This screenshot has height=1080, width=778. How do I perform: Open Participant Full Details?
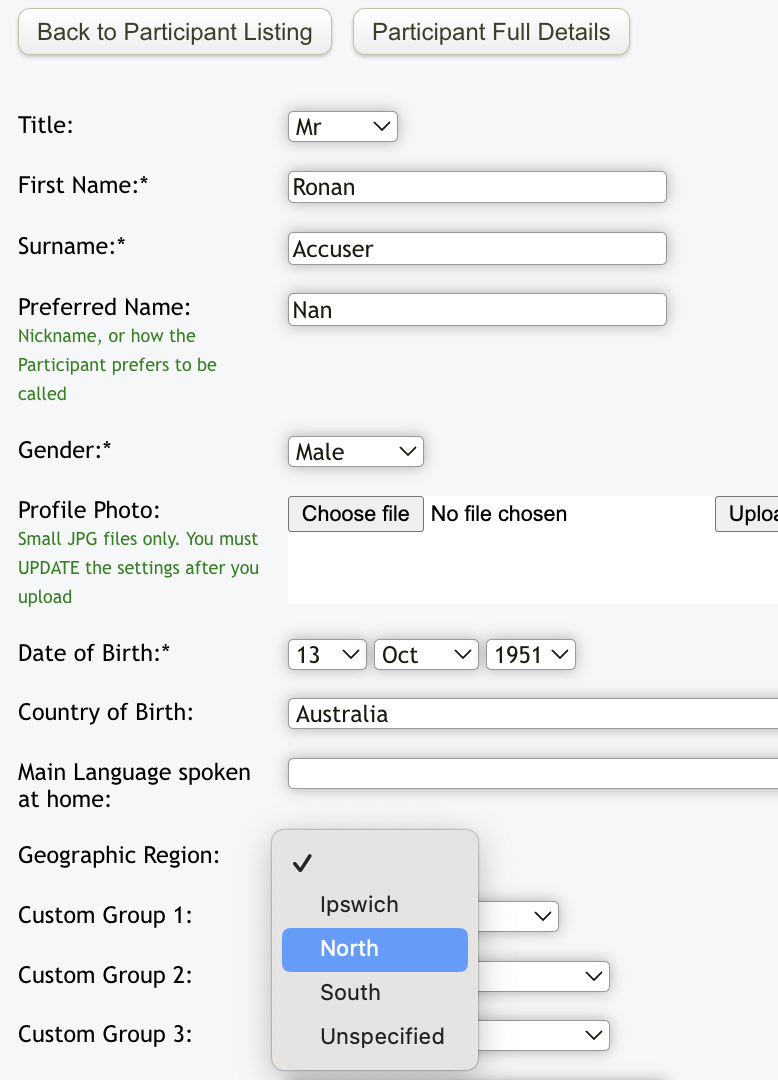point(491,32)
